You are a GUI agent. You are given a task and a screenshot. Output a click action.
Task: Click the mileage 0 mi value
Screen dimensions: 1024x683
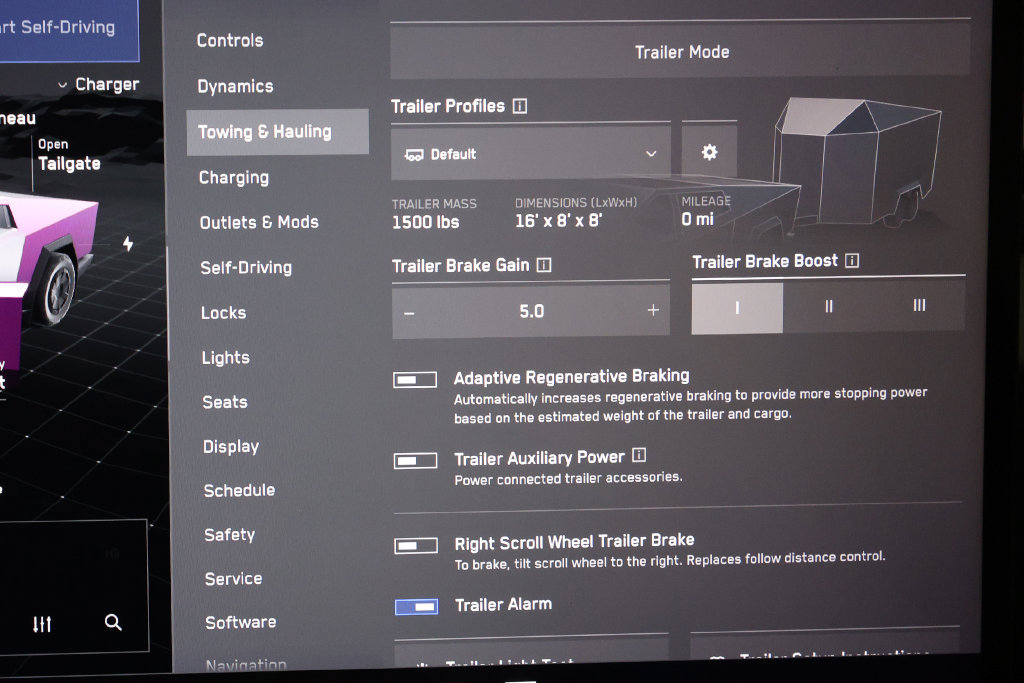pos(697,219)
